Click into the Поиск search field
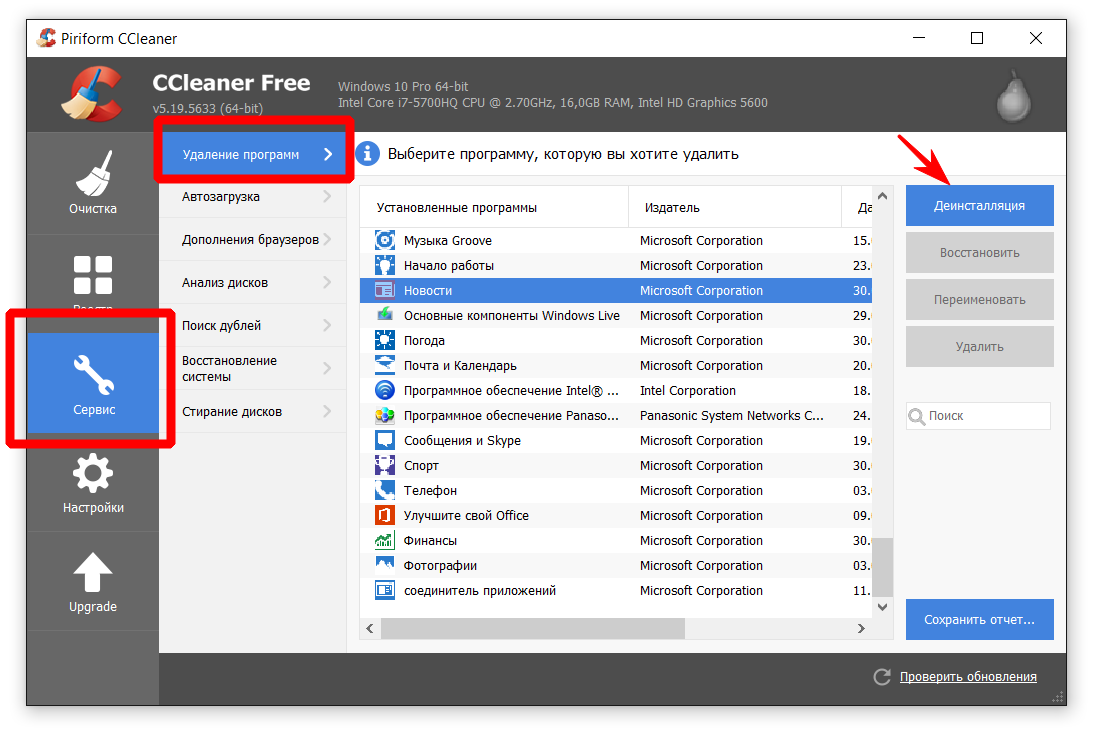The image size is (1112, 732). (985, 416)
